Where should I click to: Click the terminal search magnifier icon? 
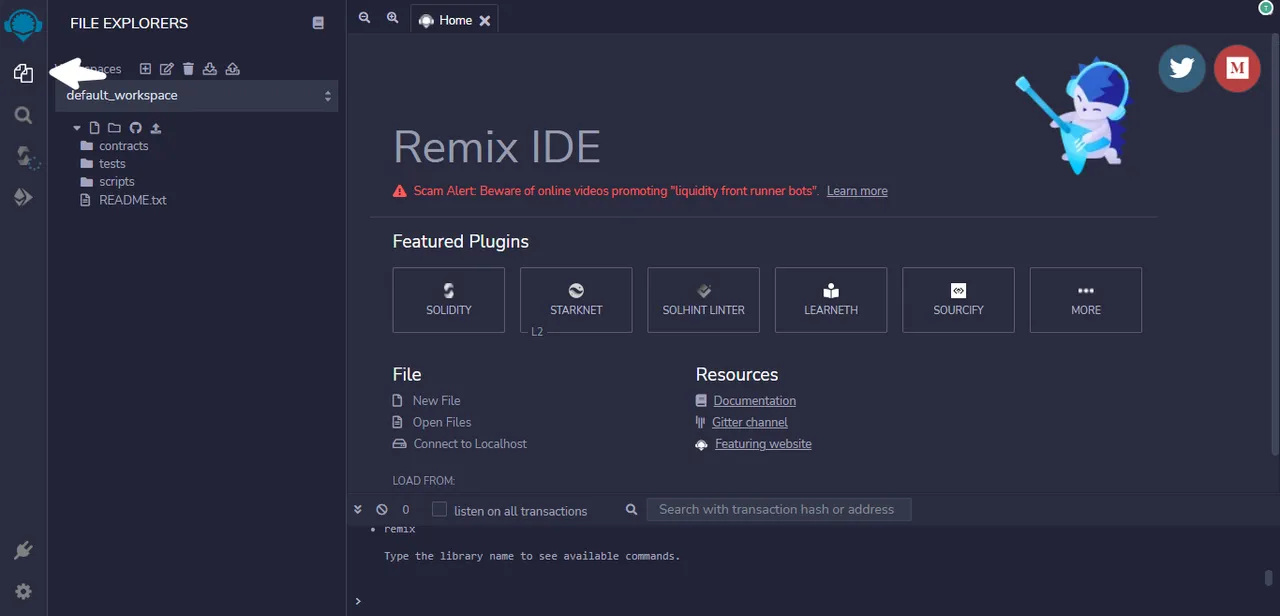coord(631,509)
